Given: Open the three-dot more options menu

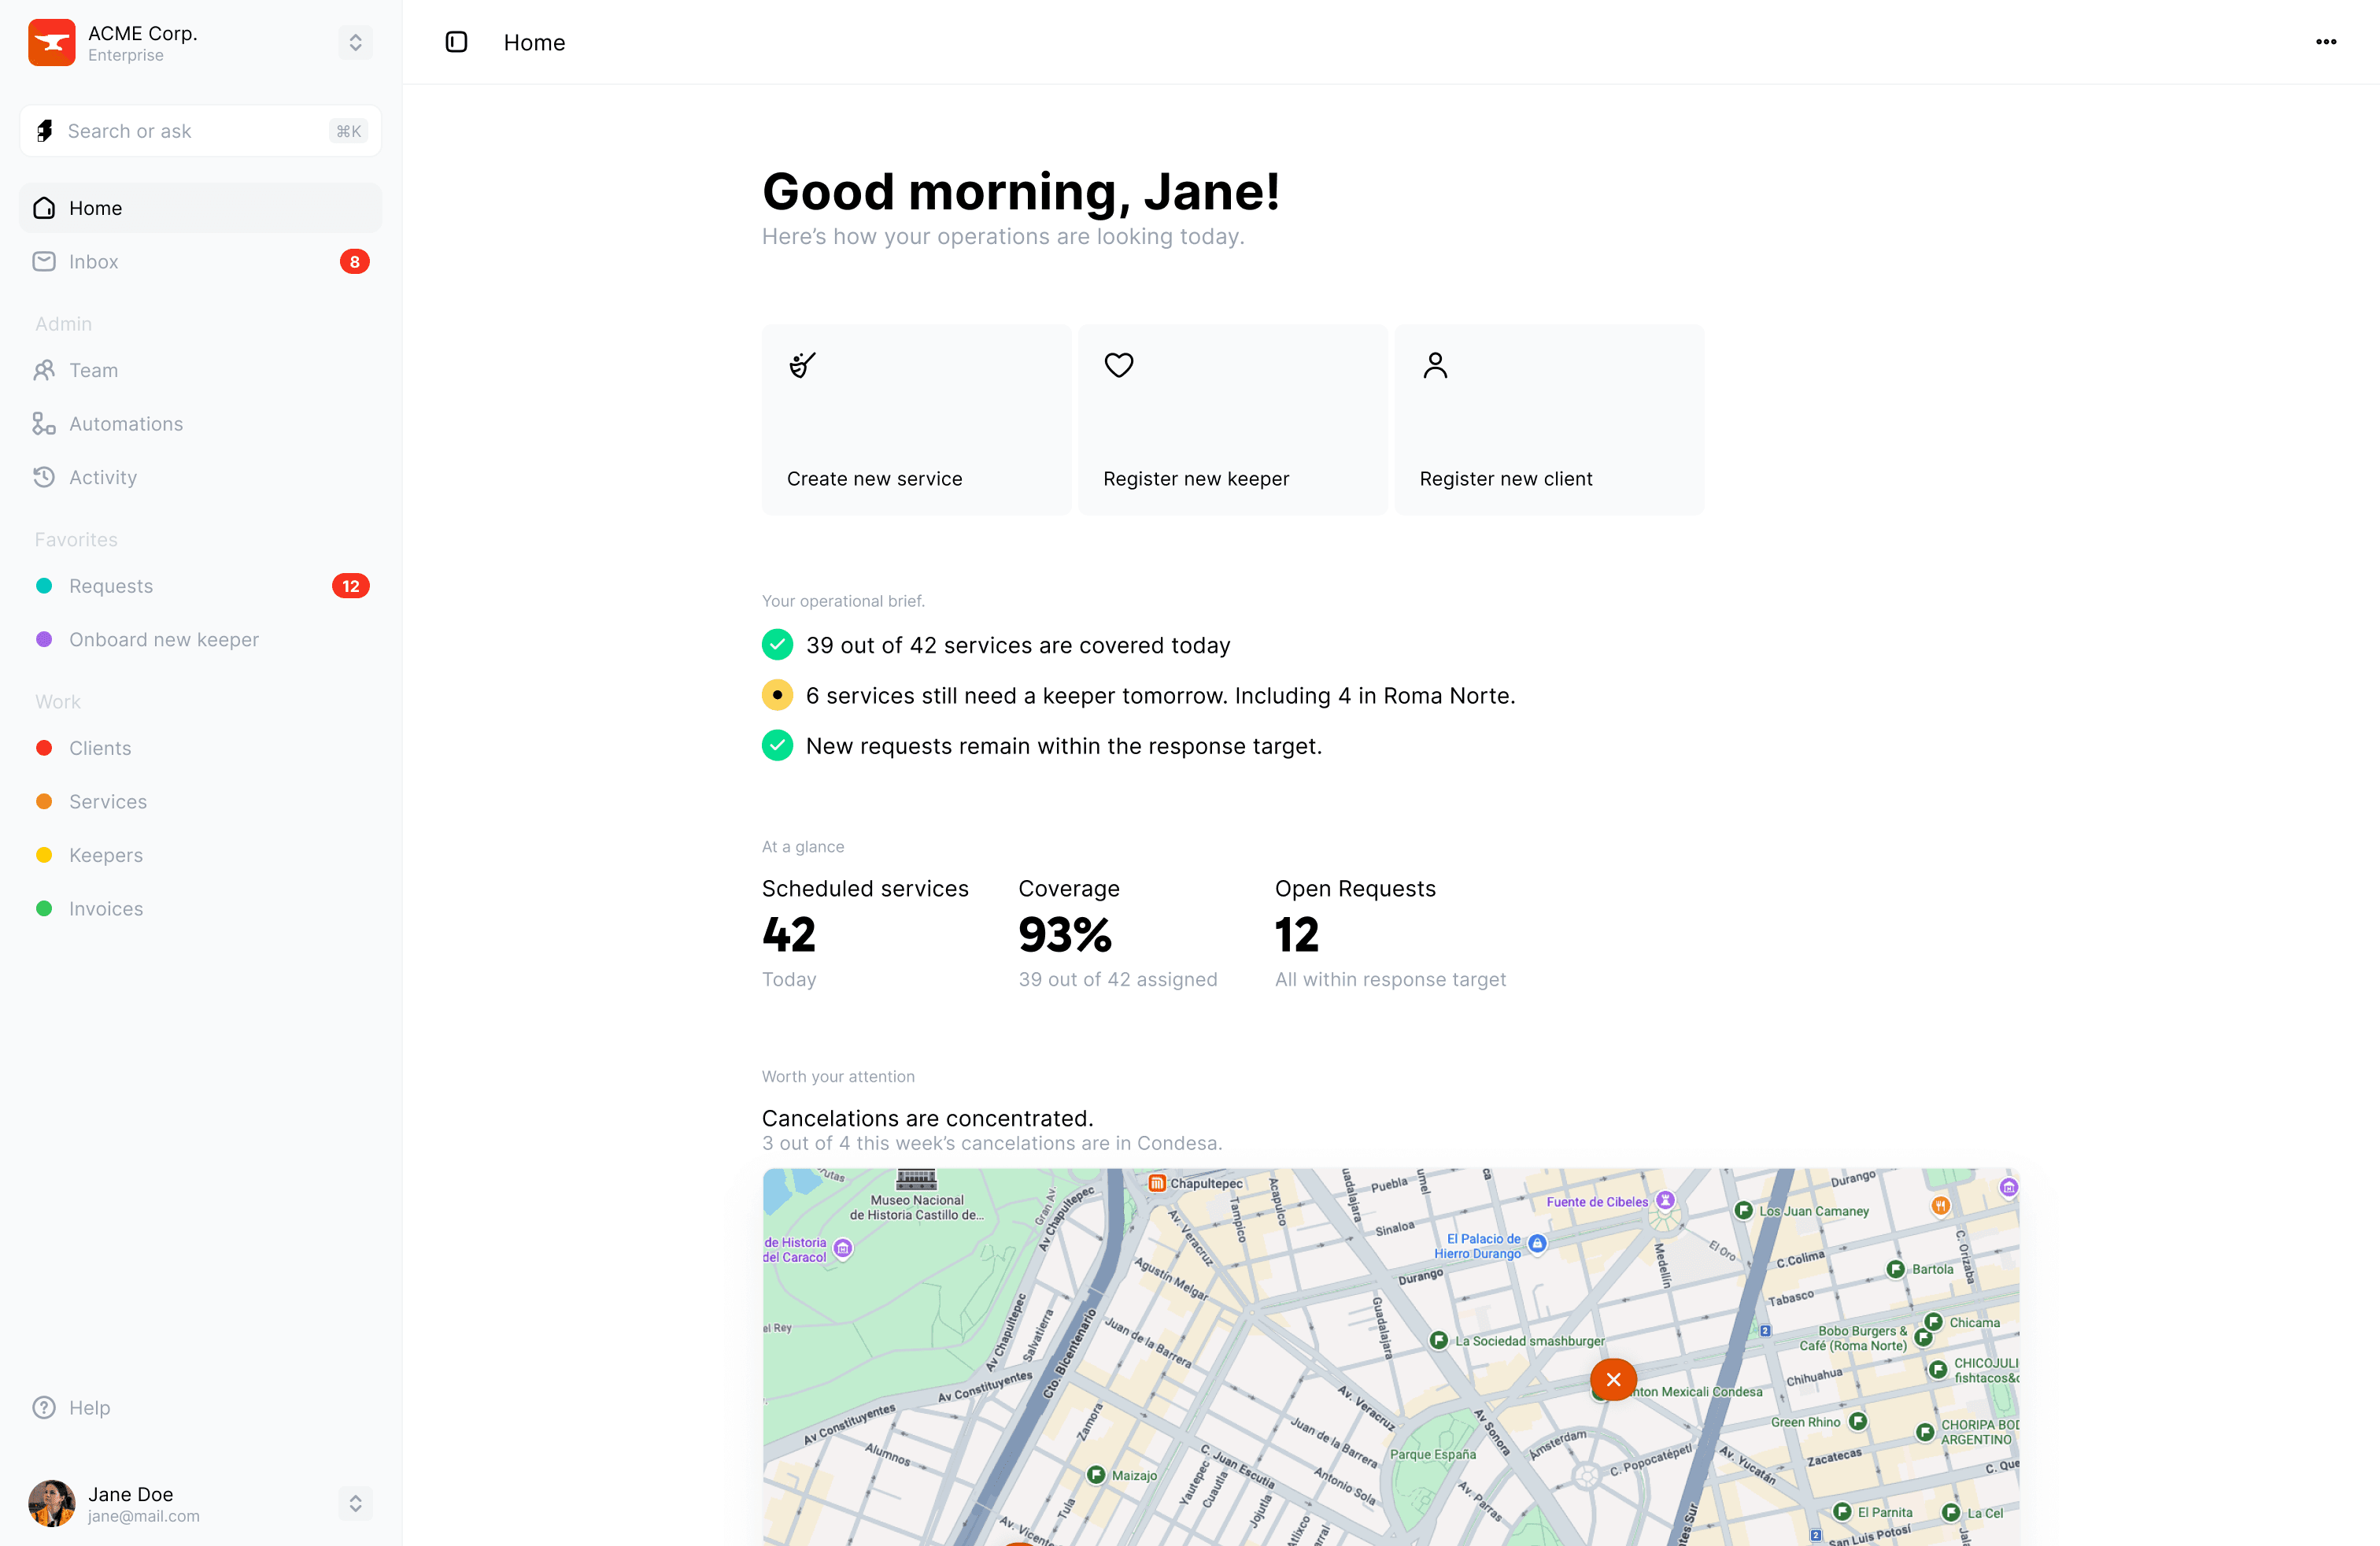Looking at the screenshot, I should (x=2326, y=42).
